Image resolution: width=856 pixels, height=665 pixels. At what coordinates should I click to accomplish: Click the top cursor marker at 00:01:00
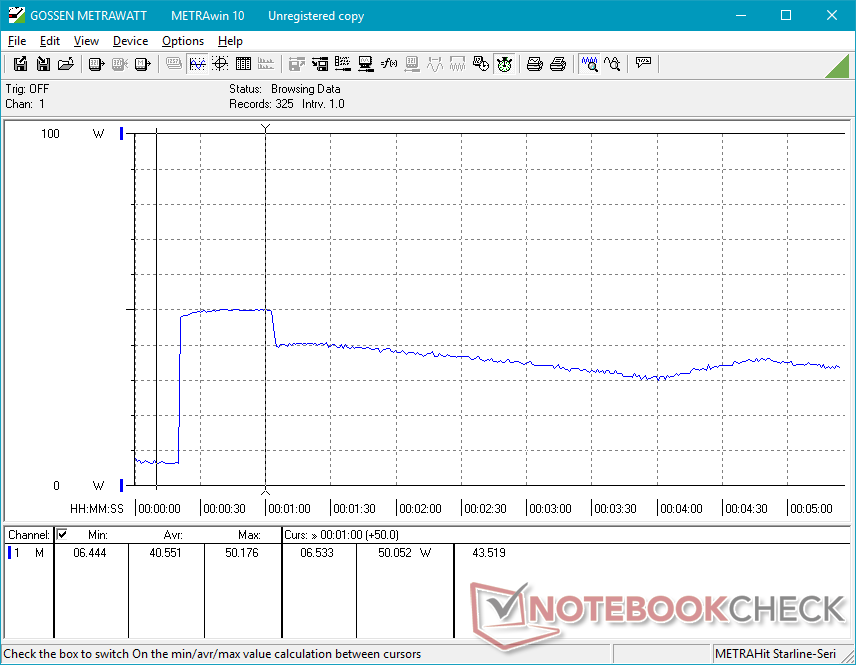coord(265,128)
